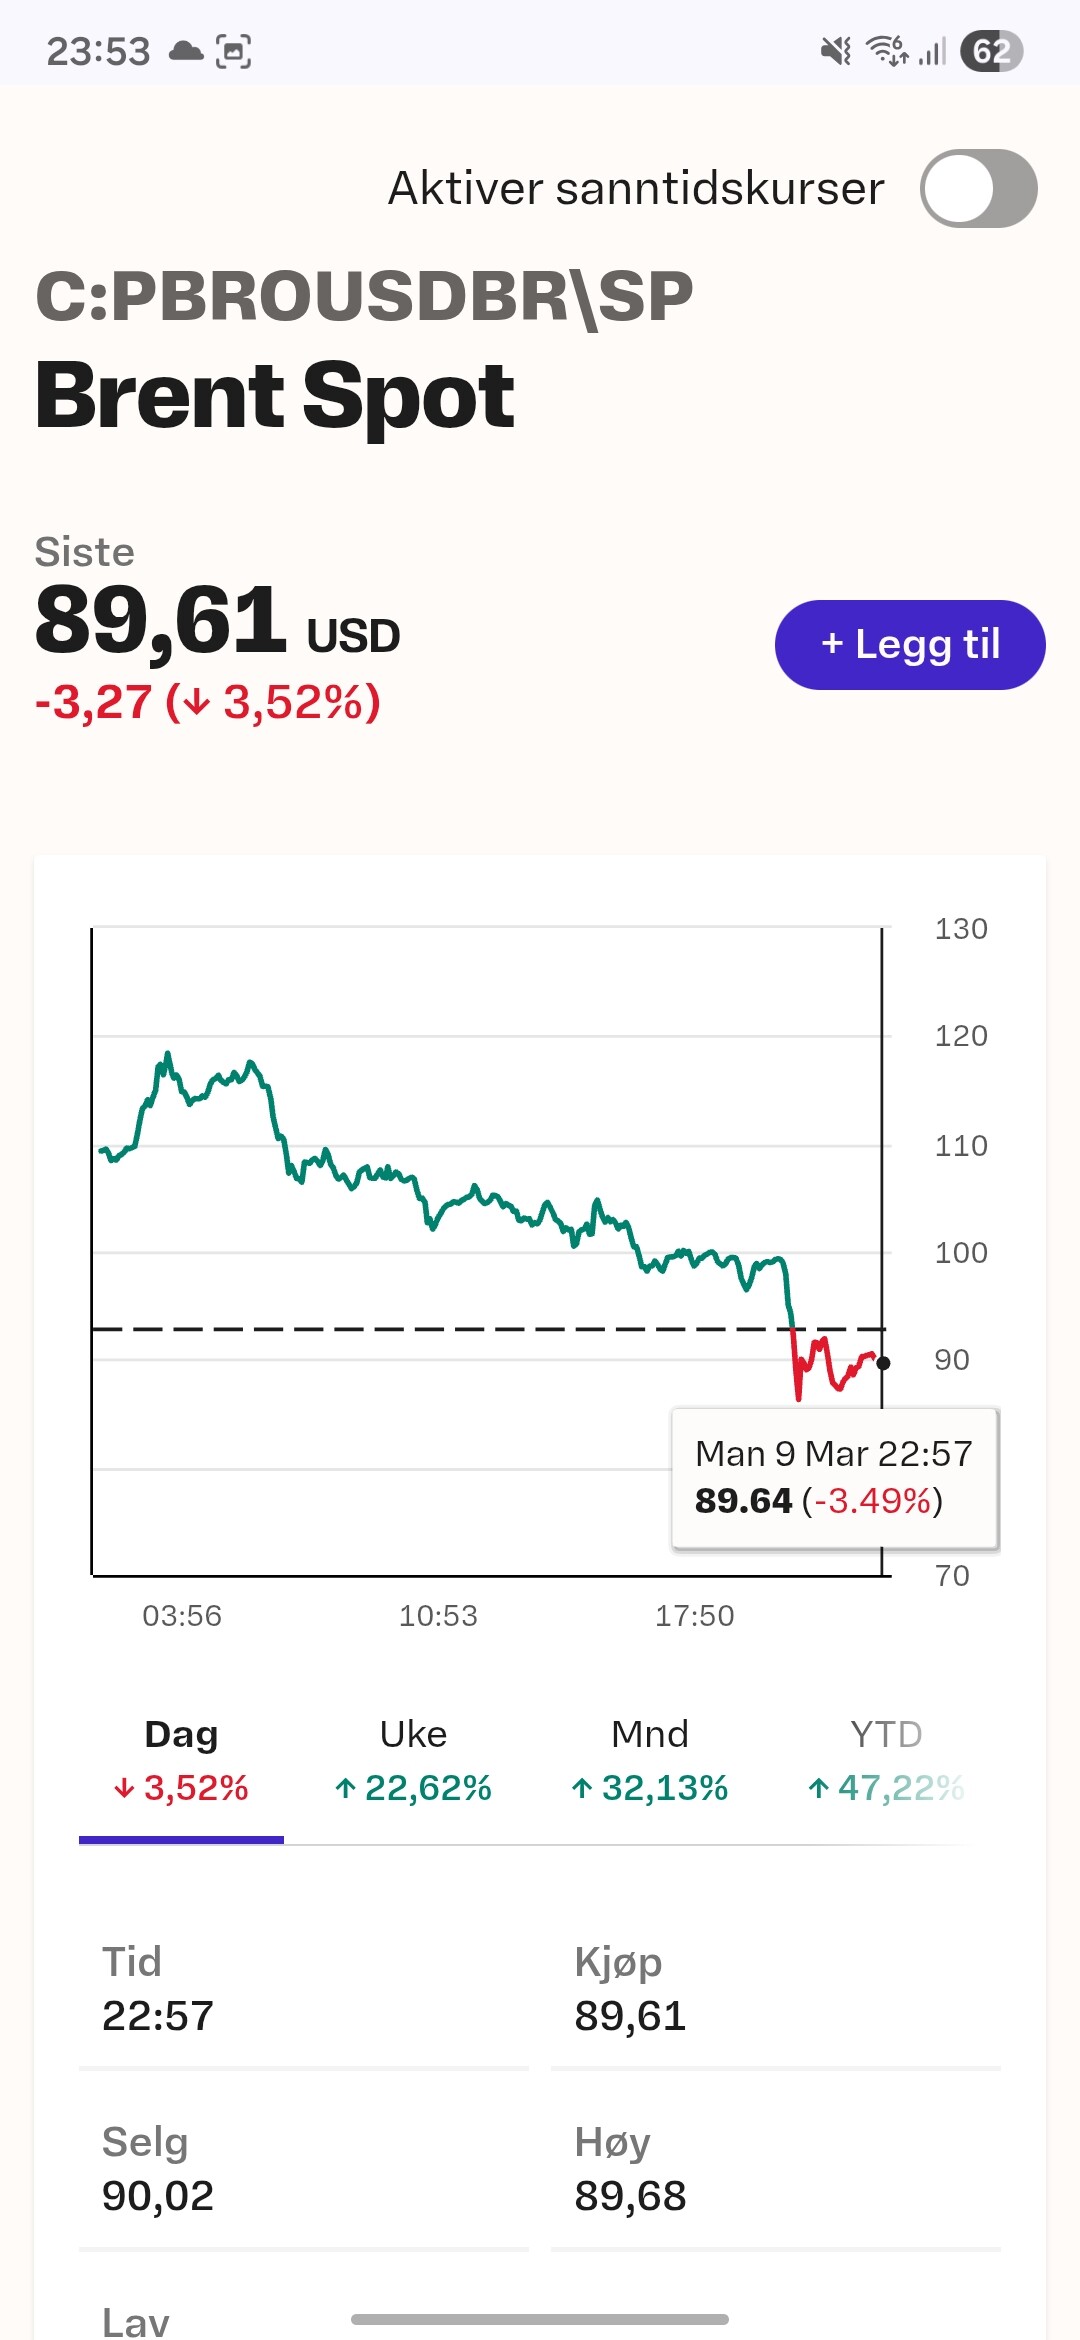Tap the + Legg til button
The width and height of the screenshot is (1080, 2340).
click(x=910, y=645)
